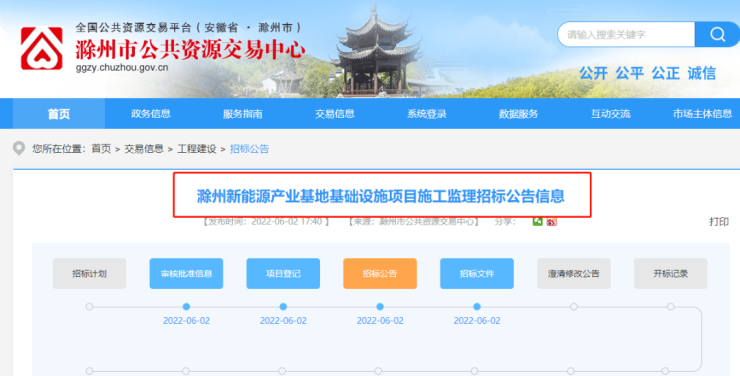Click the 2022-06-02 date below 招标文件
740x376 pixels.
click(x=477, y=321)
